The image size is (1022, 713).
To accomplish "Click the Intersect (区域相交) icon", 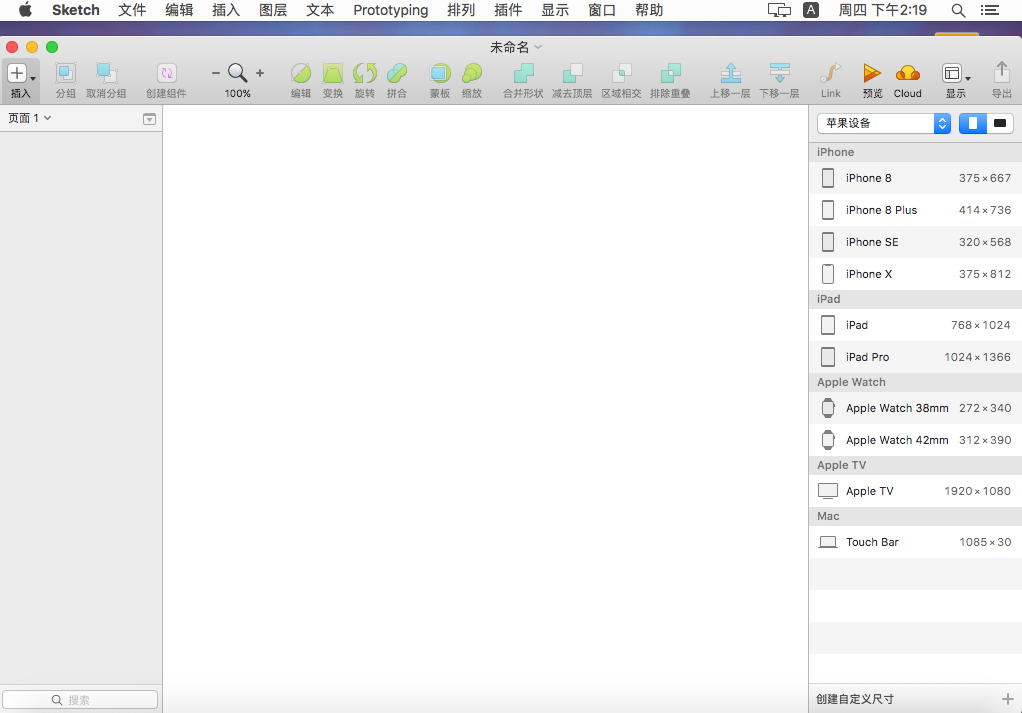I will [621, 73].
